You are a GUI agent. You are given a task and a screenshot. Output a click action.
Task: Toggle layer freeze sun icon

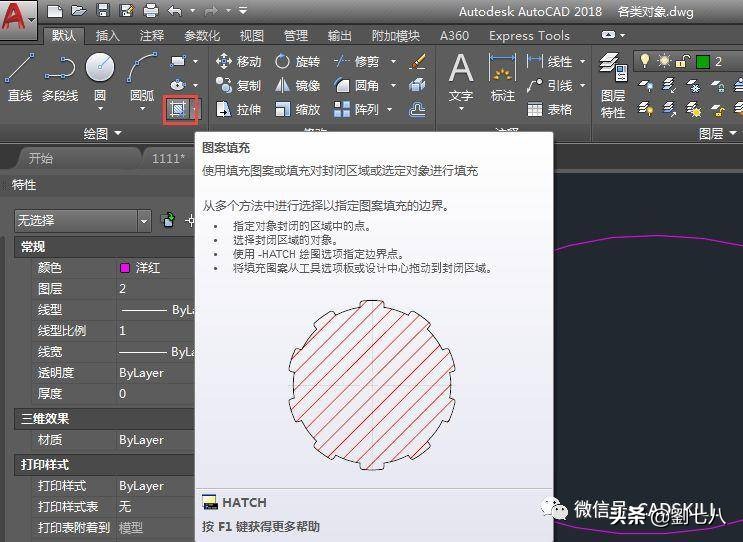(x=664, y=61)
